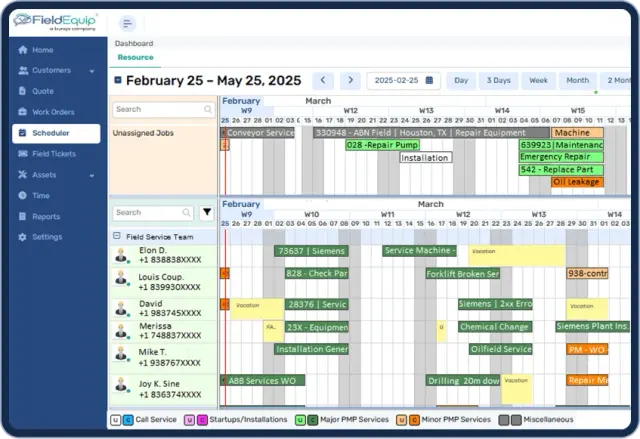Click magenta Startups/Installations legend swatch
640x439 pixels.
pyautogui.click(x=202, y=420)
